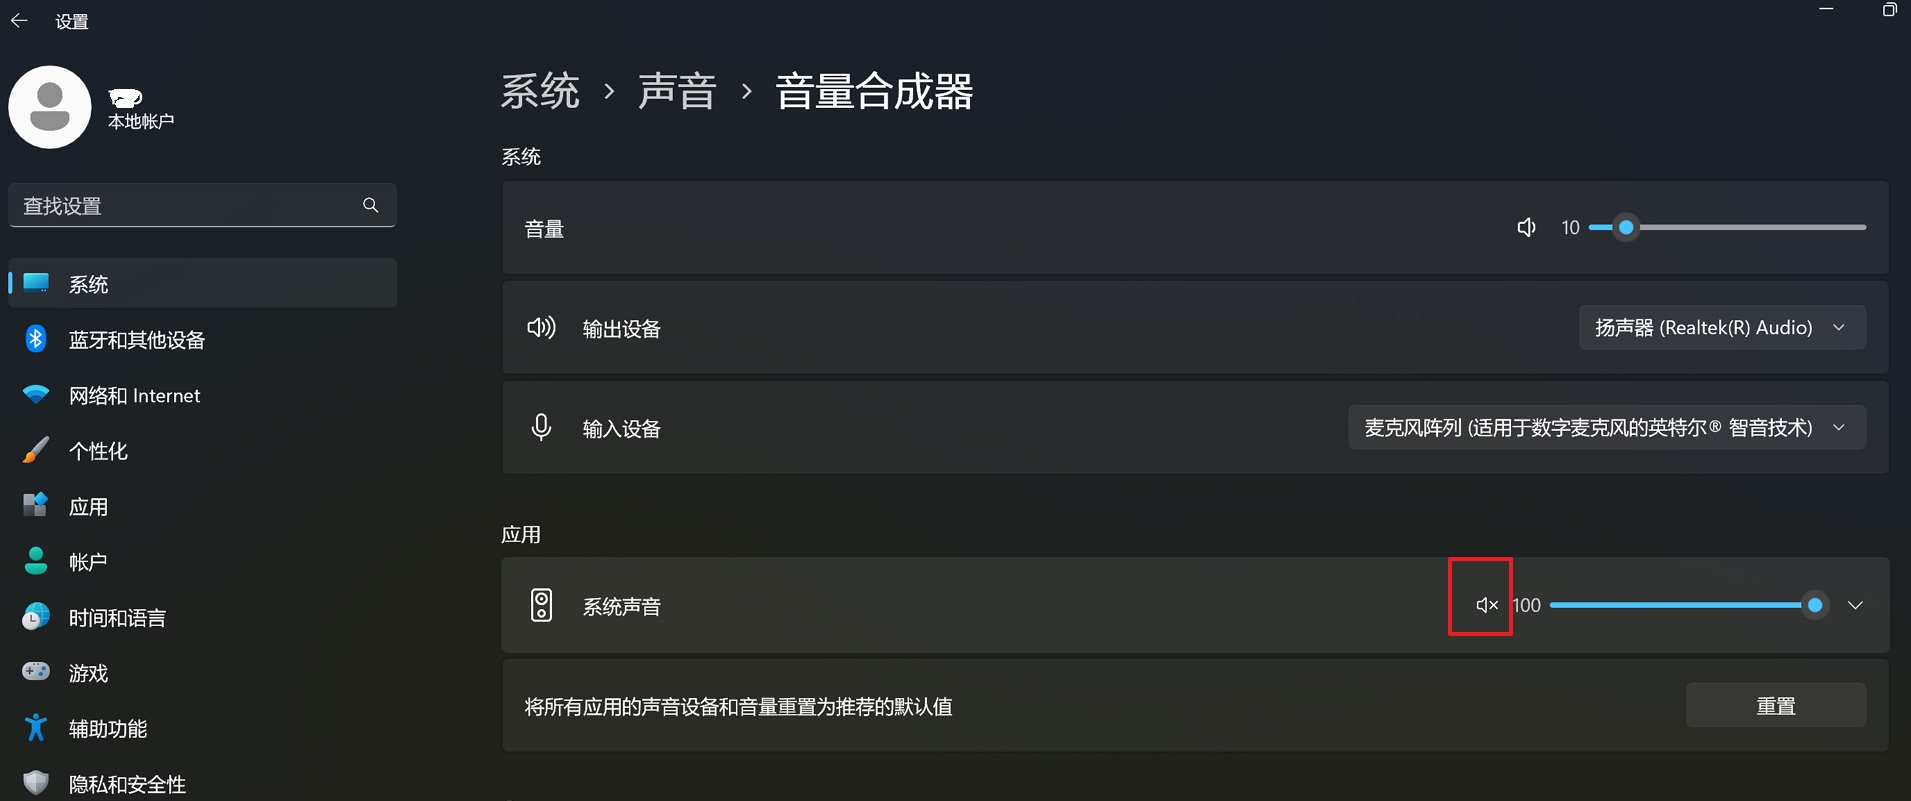
Task: Unmute the 系统声音 speaker icon
Action: 1486,605
